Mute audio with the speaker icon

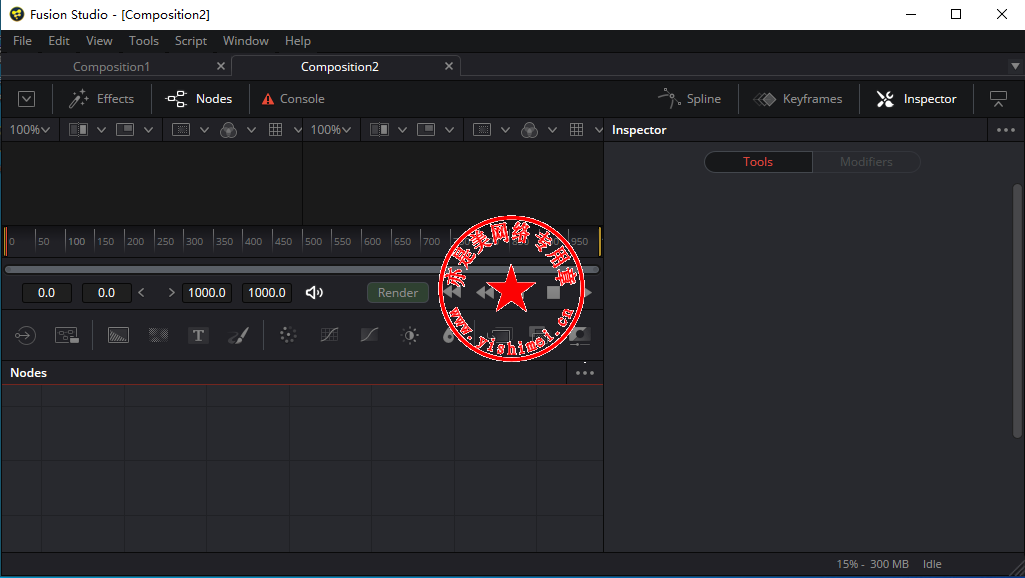(314, 293)
